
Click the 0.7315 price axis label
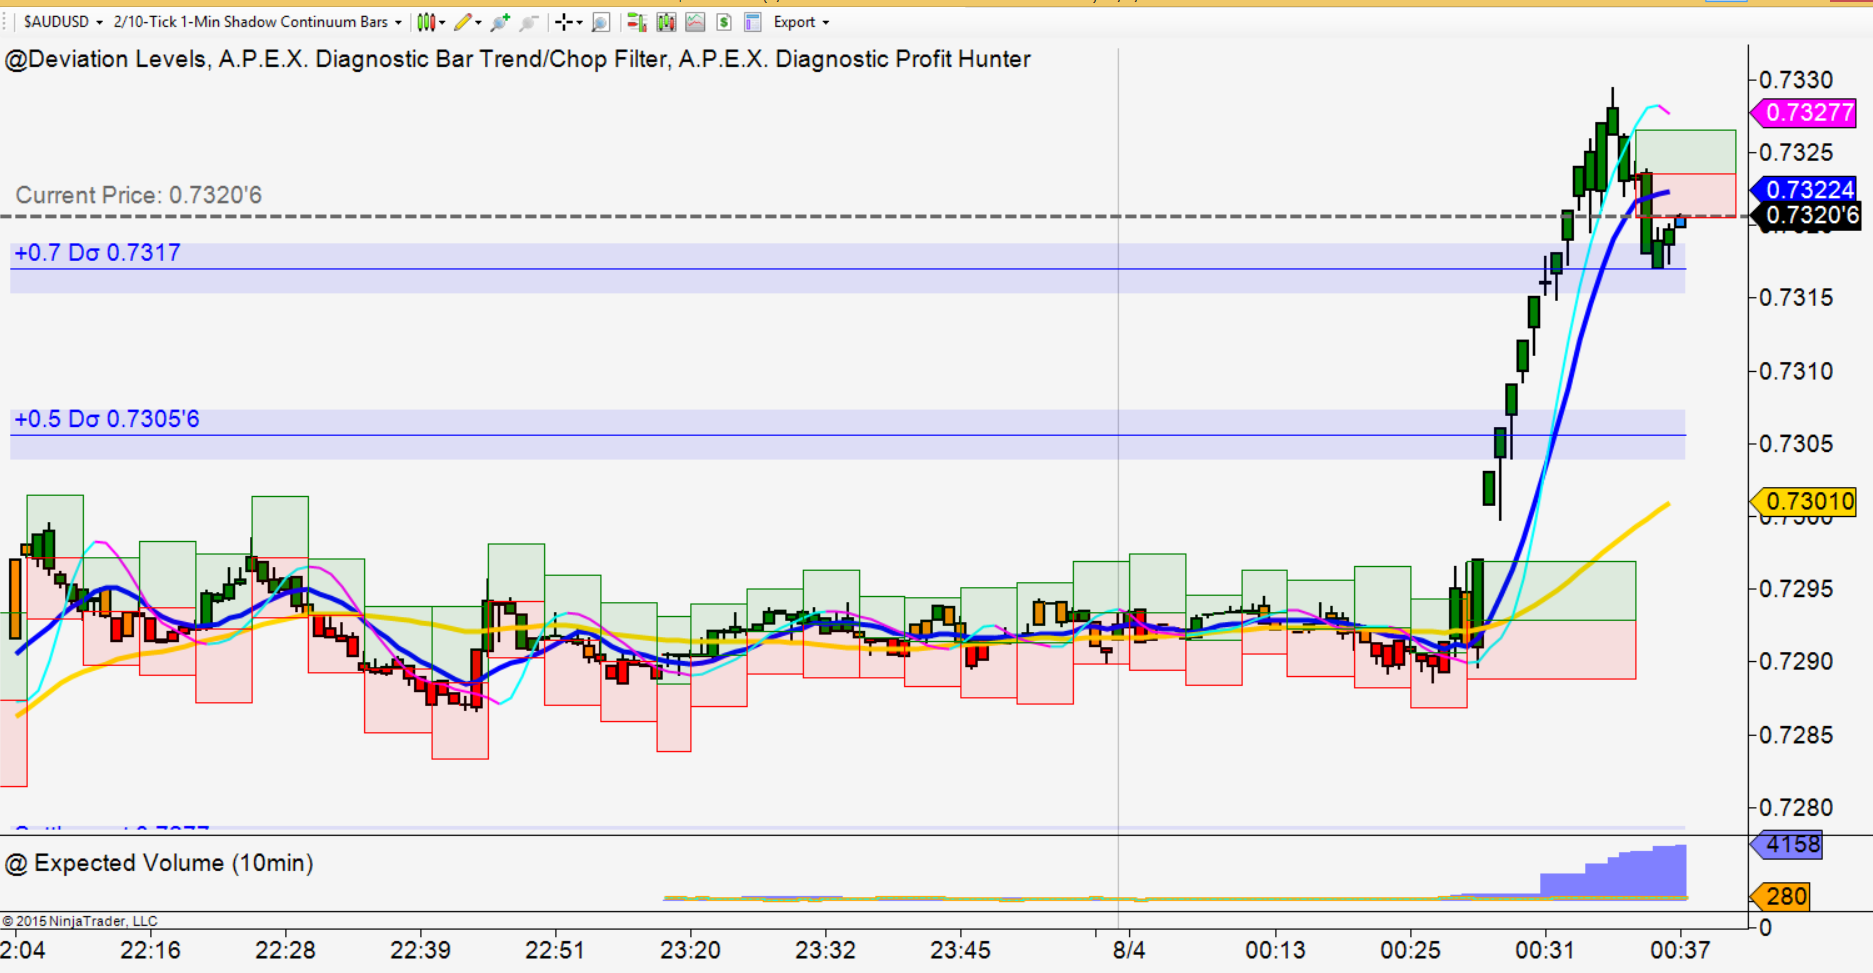click(x=1796, y=298)
